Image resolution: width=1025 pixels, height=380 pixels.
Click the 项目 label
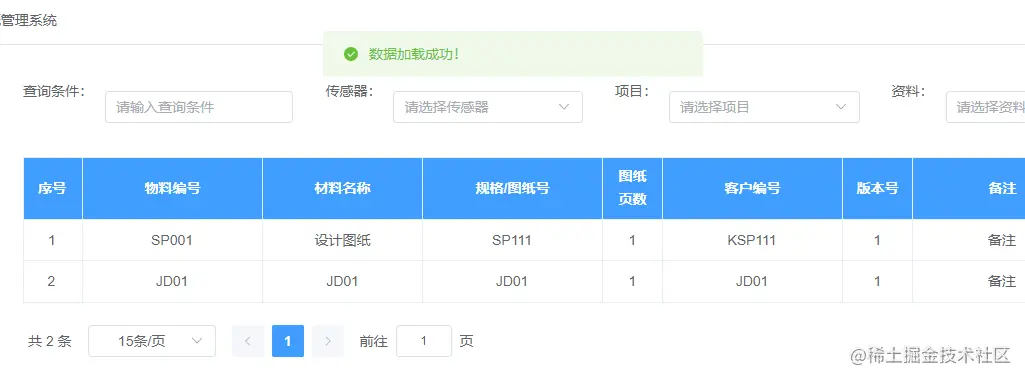click(631, 92)
